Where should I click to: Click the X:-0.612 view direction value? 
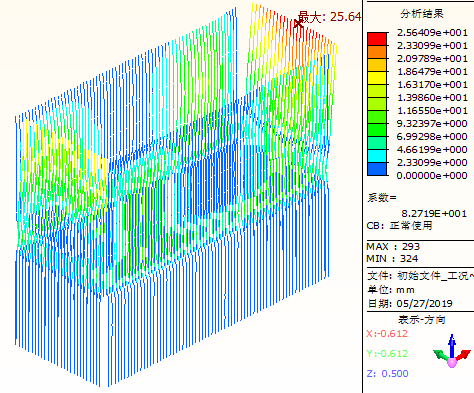pyautogui.click(x=387, y=334)
